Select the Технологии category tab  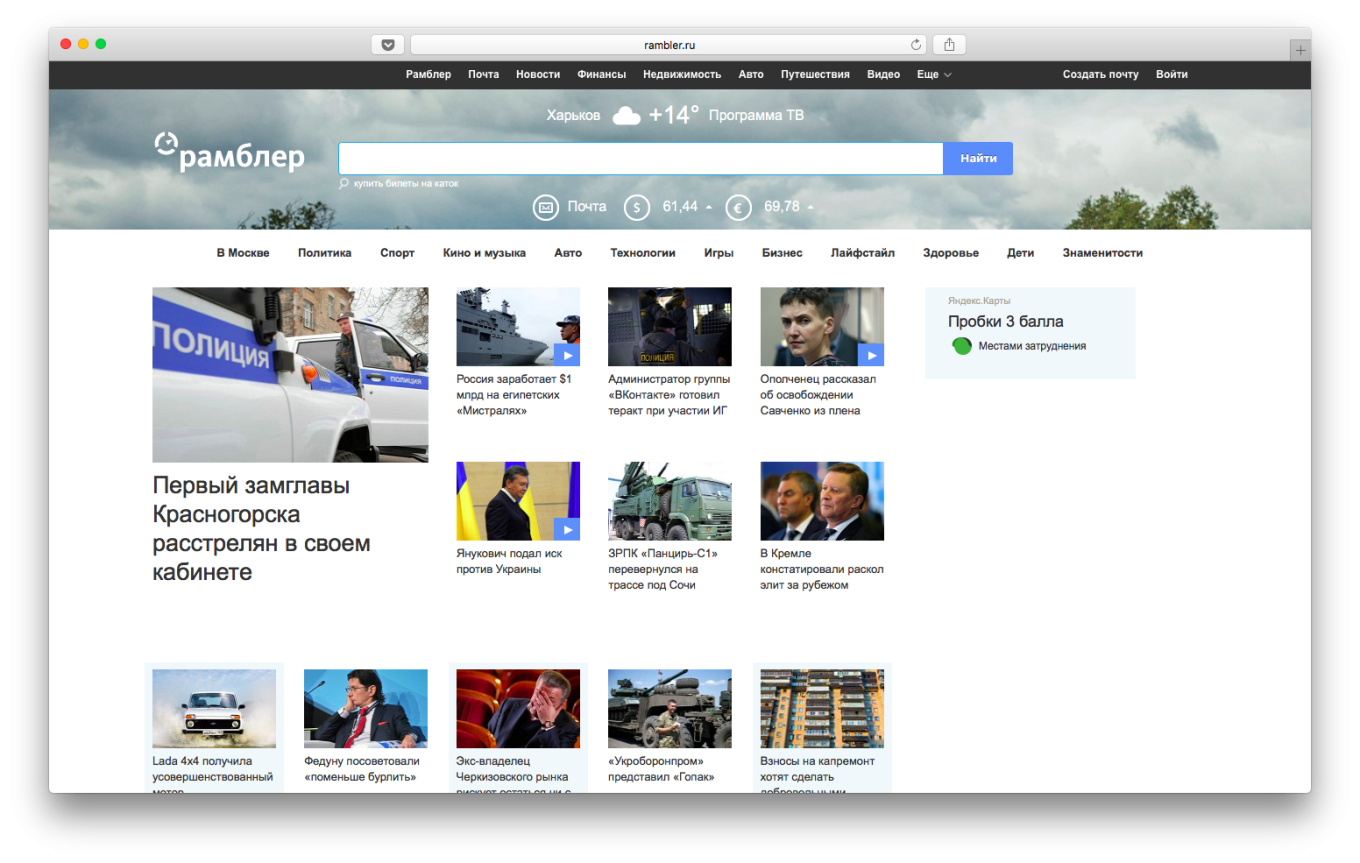pos(643,253)
